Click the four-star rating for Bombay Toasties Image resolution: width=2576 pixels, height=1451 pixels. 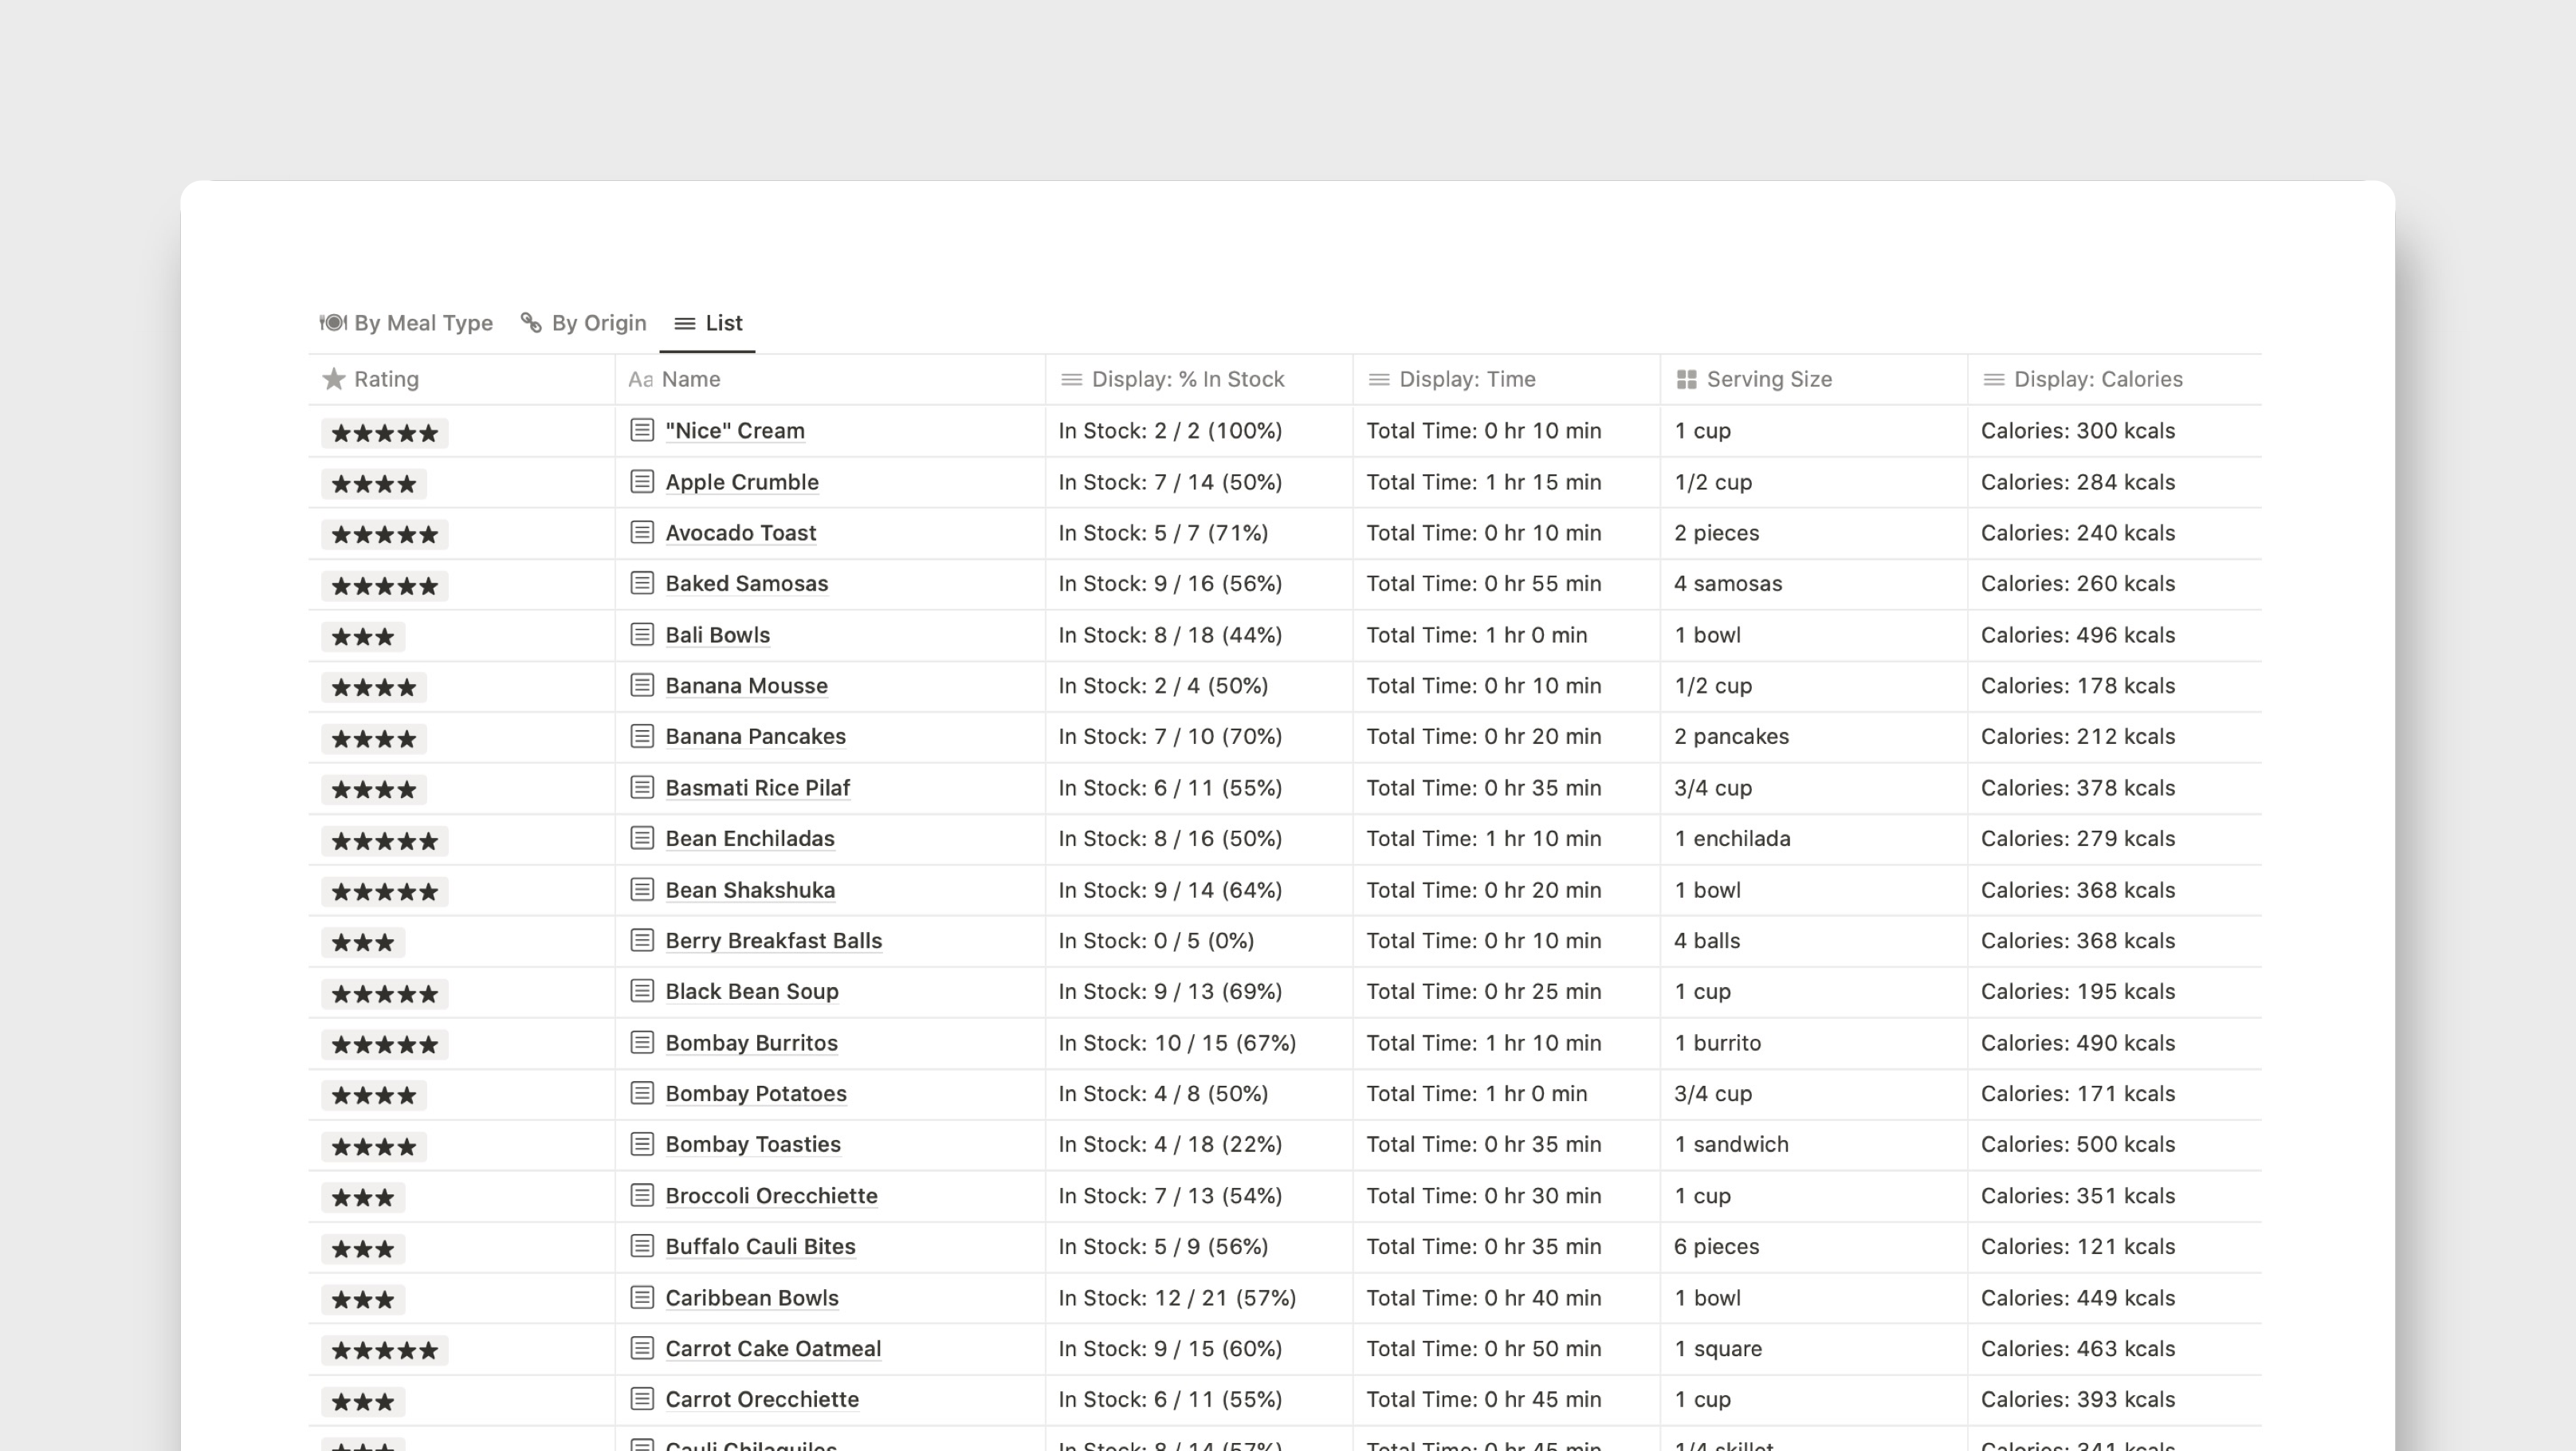click(374, 1147)
